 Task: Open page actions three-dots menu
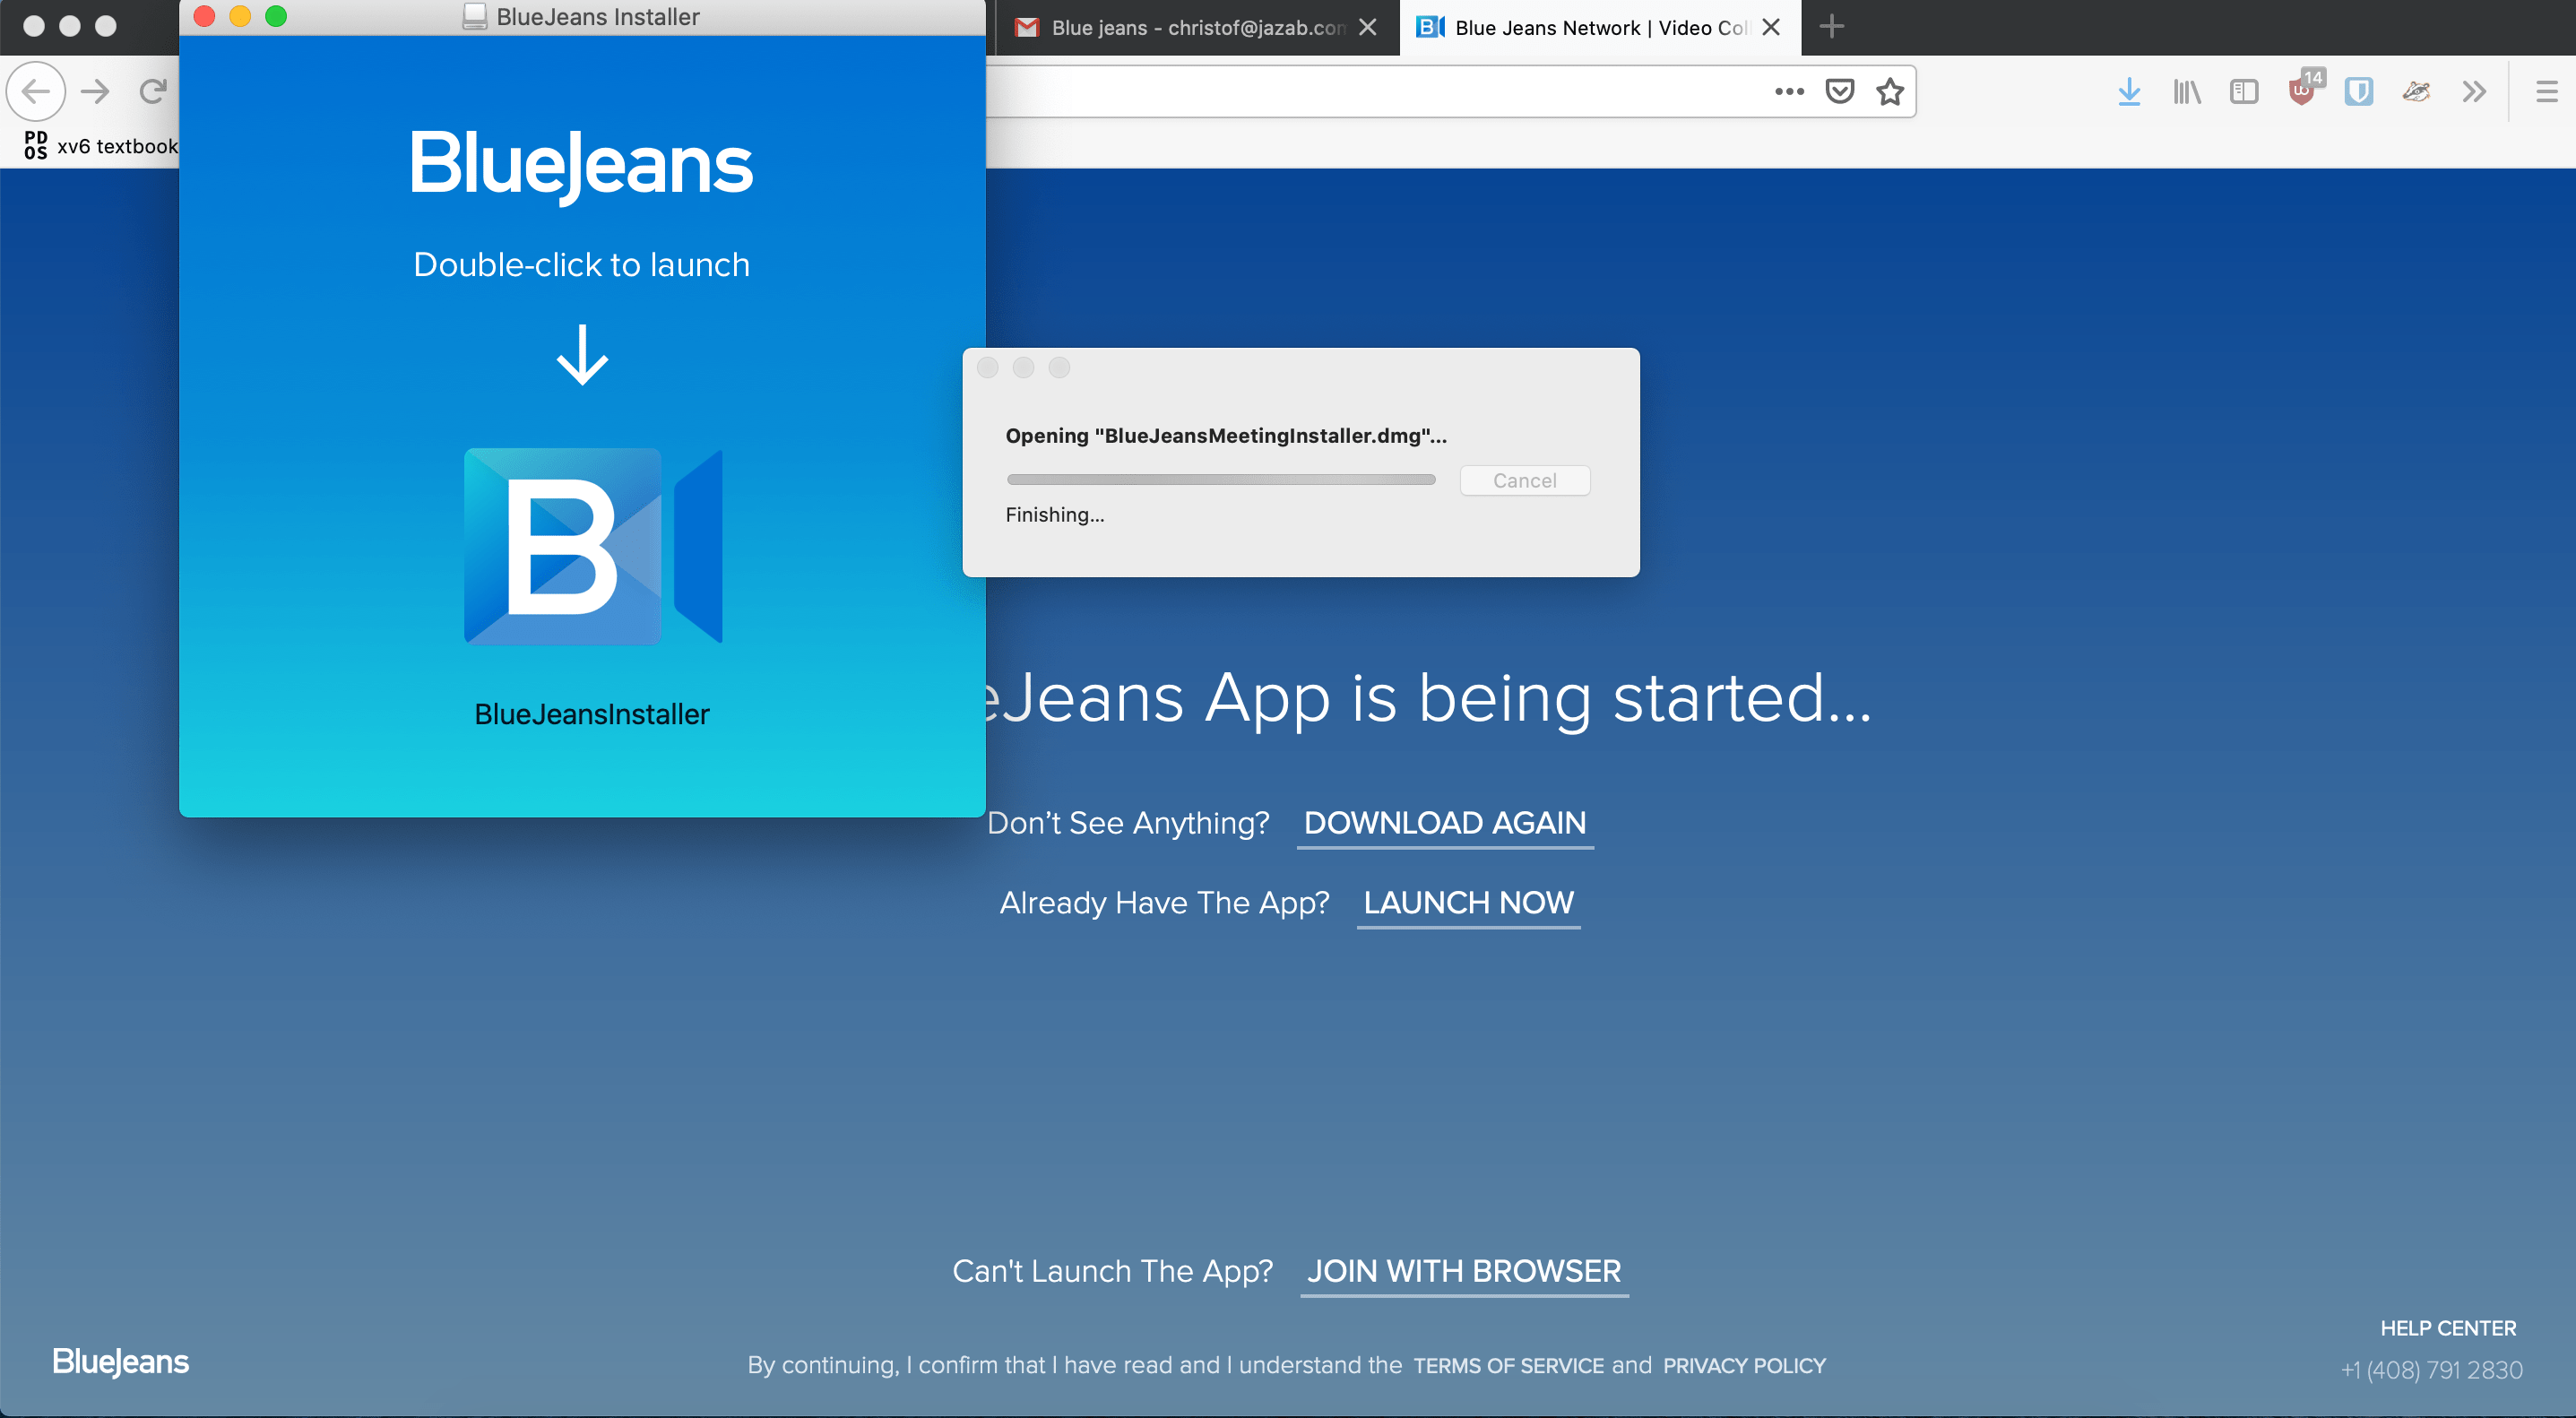(1789, 92)
